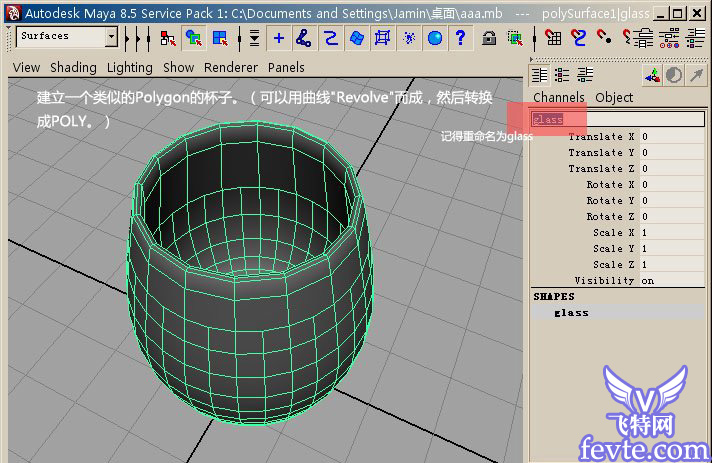Toggle the joints selection mask icon

(304, 38)
